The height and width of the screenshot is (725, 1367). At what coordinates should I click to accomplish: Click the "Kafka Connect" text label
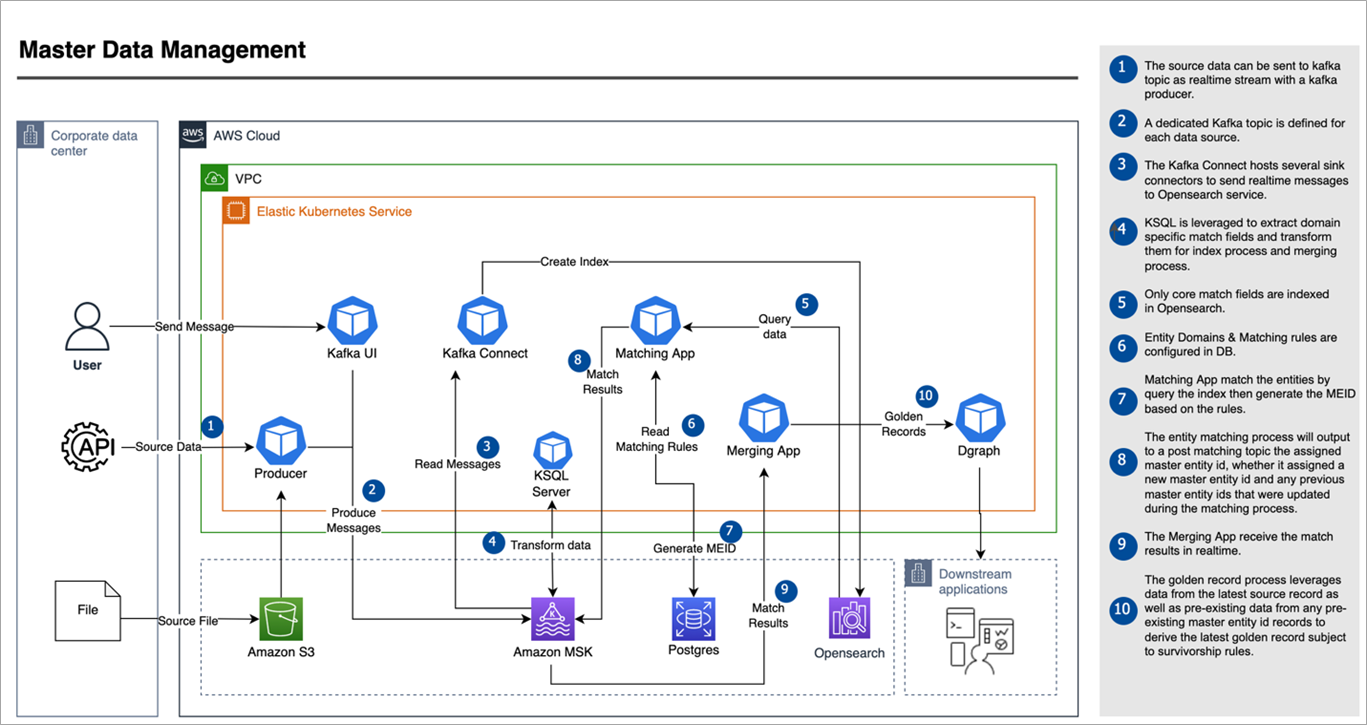point(485,353)
